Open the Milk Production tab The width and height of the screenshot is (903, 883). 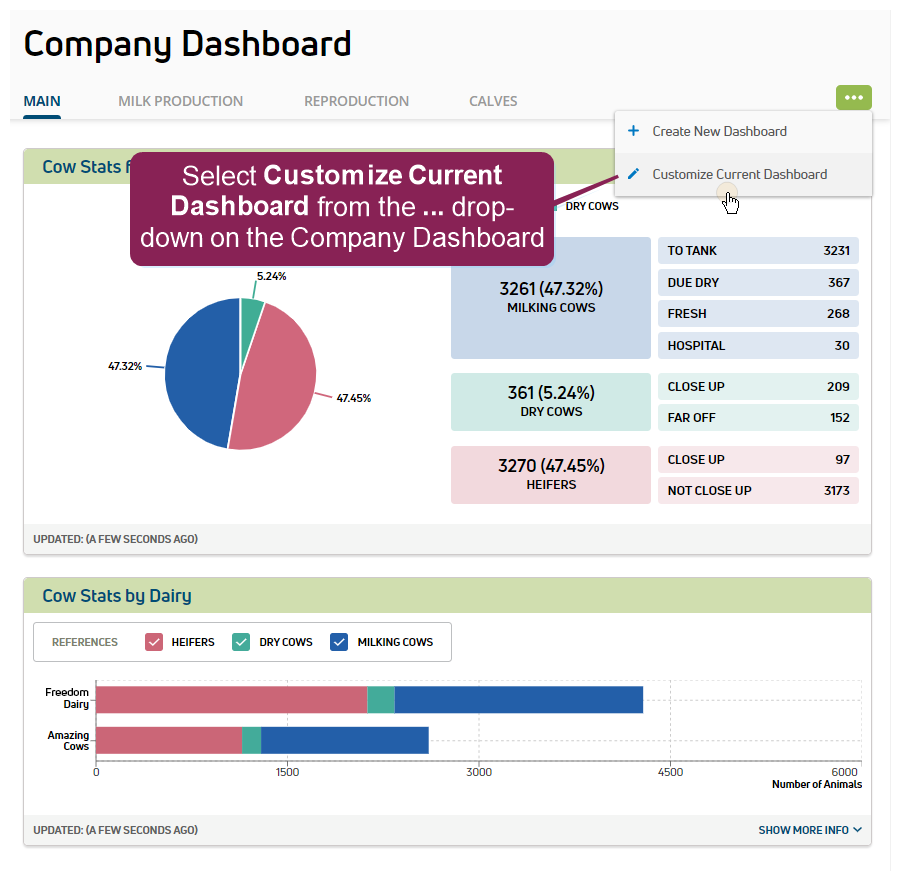(180, 101)
